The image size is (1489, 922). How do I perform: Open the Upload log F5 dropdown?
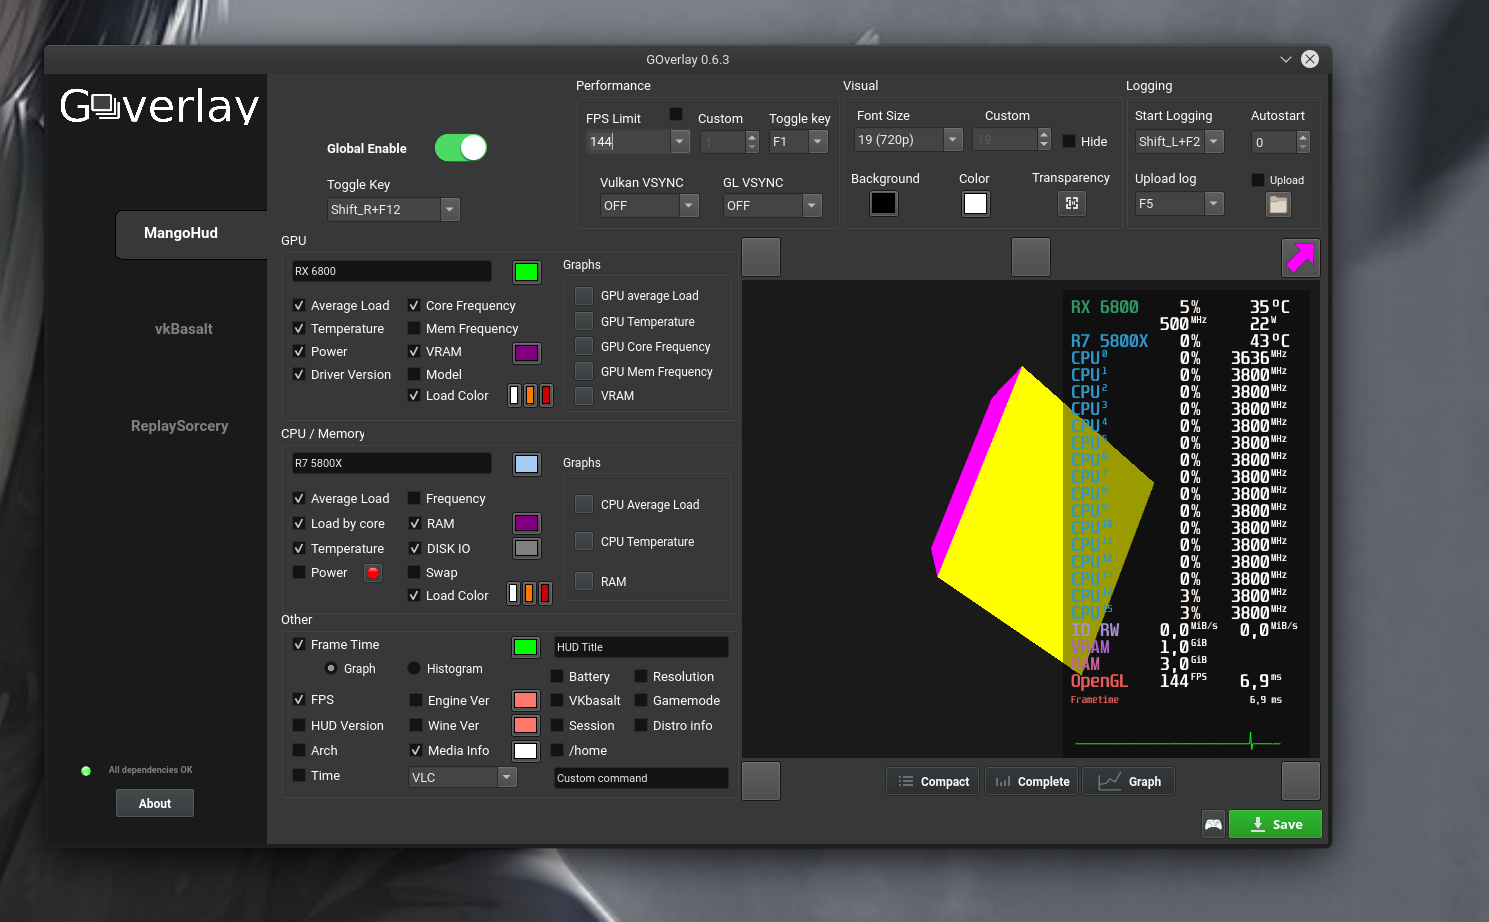click(1214, 203)
